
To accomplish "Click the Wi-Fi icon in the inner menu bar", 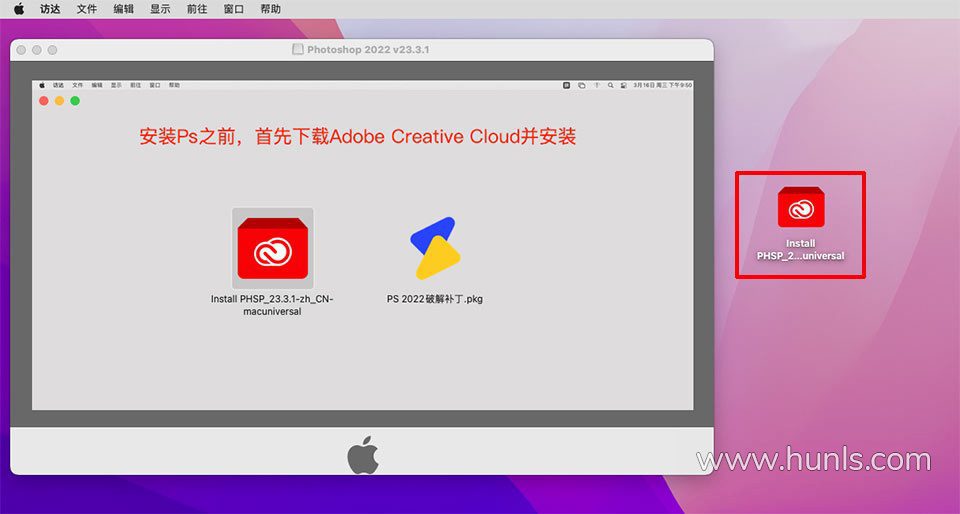I will (595, 86).
